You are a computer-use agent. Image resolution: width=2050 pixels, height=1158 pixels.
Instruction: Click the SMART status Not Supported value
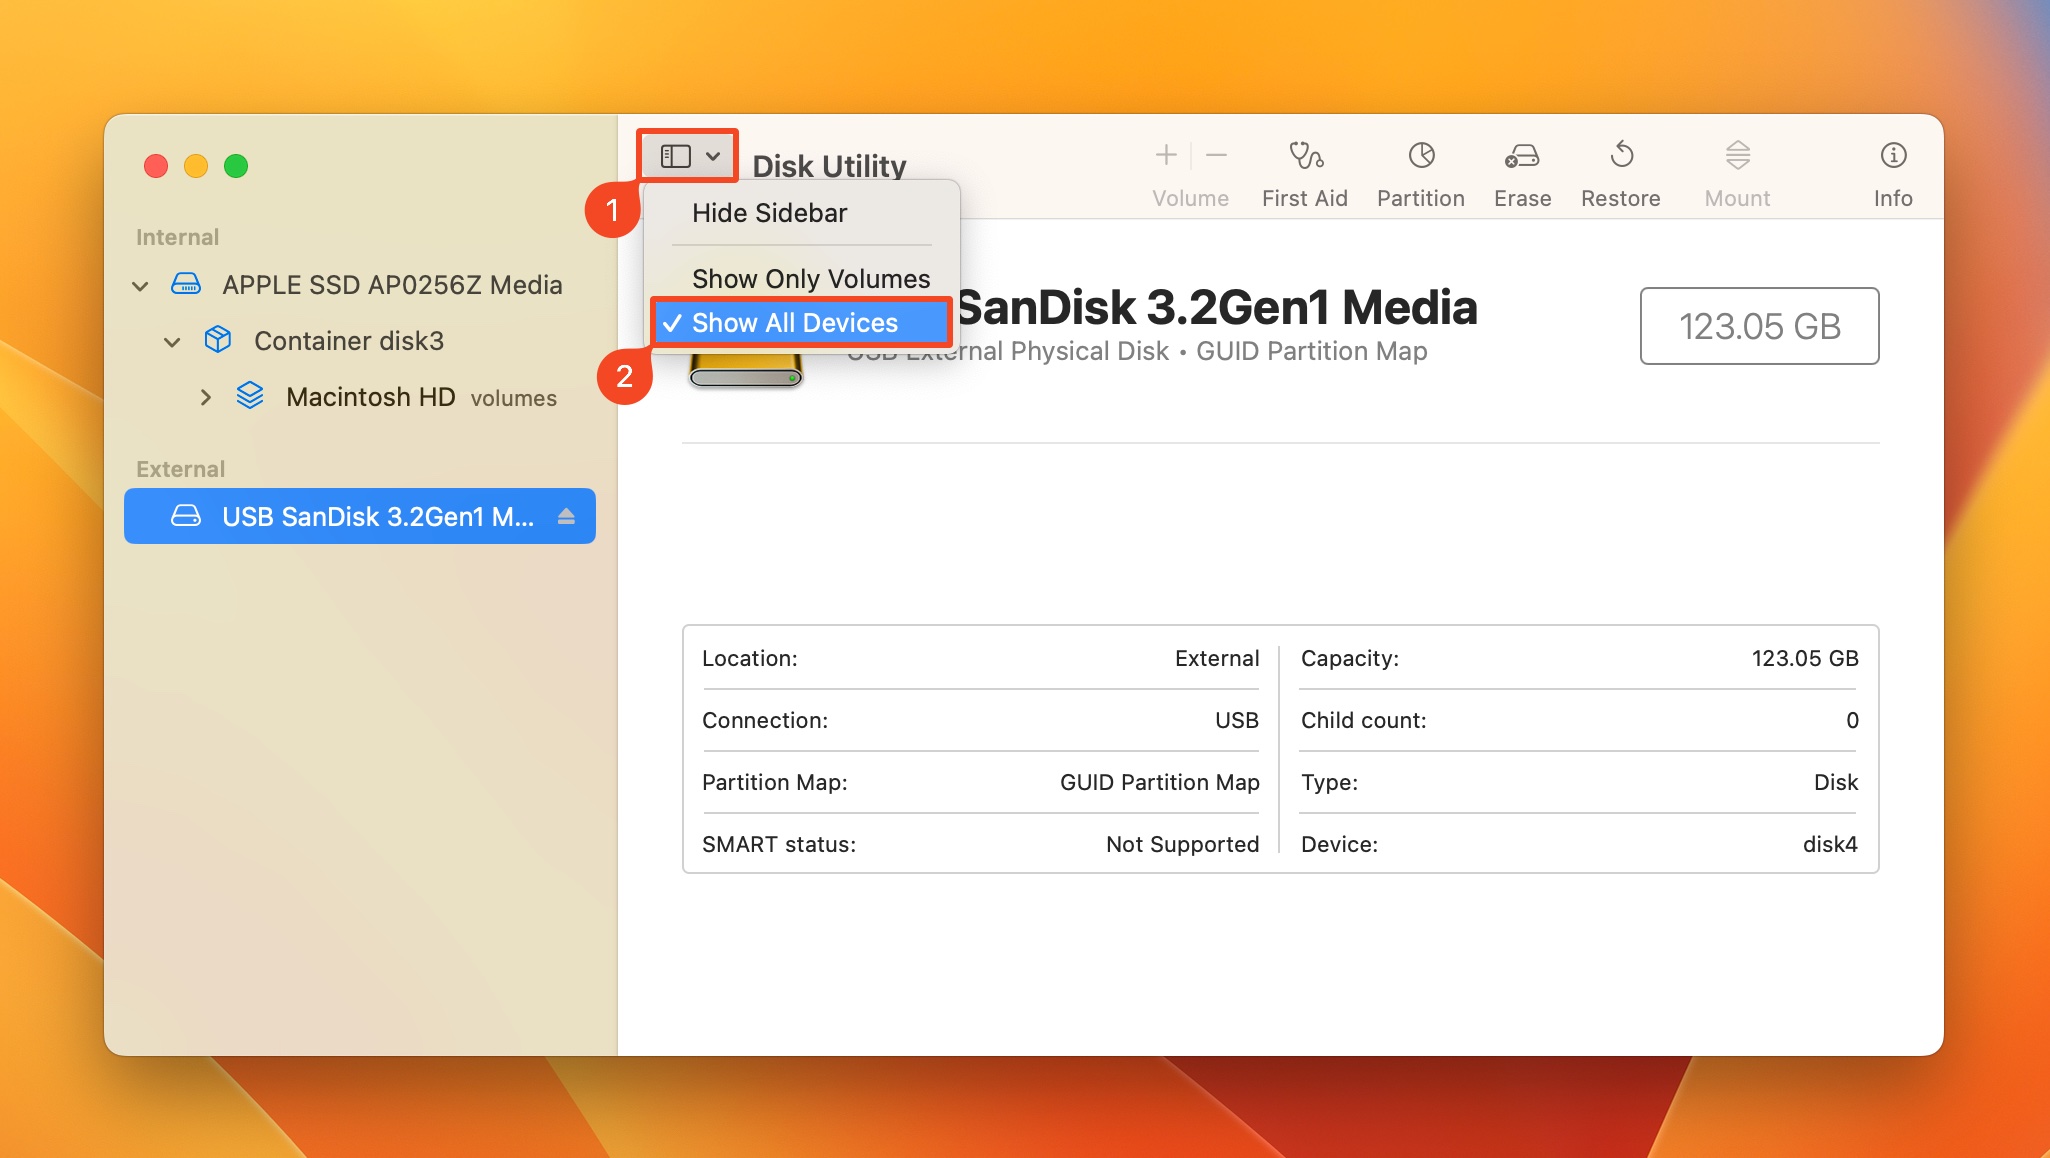coord(1182,844)
